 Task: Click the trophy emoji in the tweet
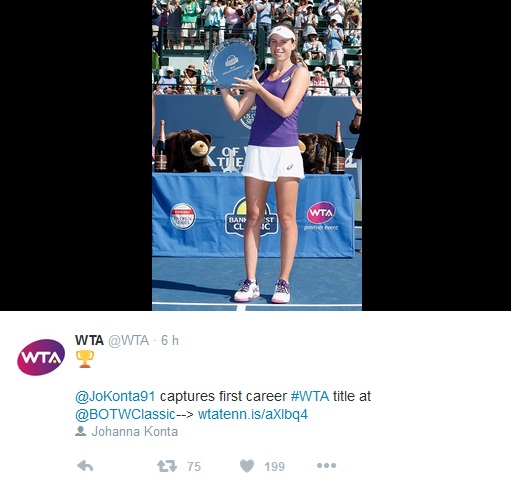click(x=85, y=359)
